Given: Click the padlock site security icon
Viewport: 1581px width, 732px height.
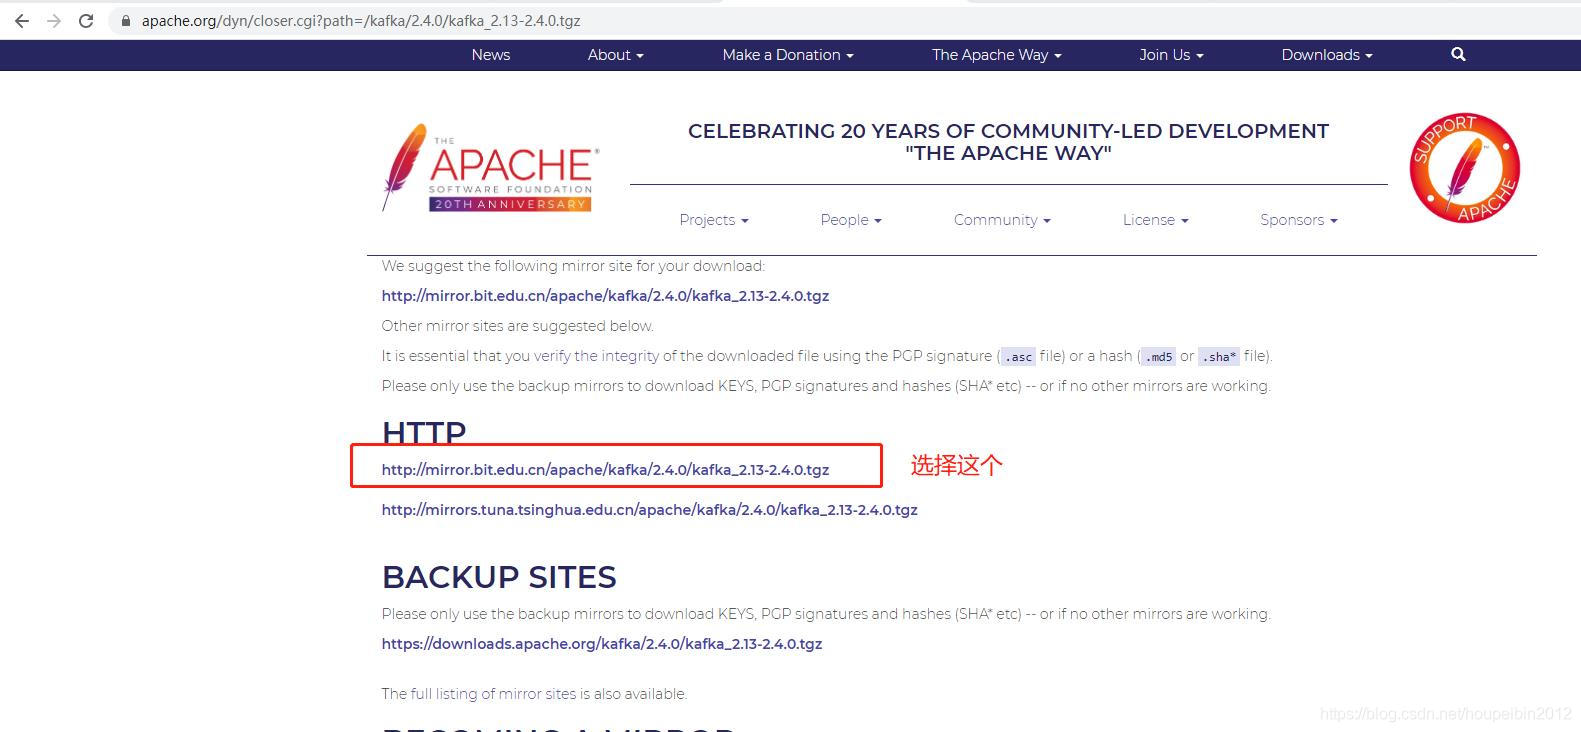Looking at the screenshot, I should pyautogui.click(x=126, y=21).
